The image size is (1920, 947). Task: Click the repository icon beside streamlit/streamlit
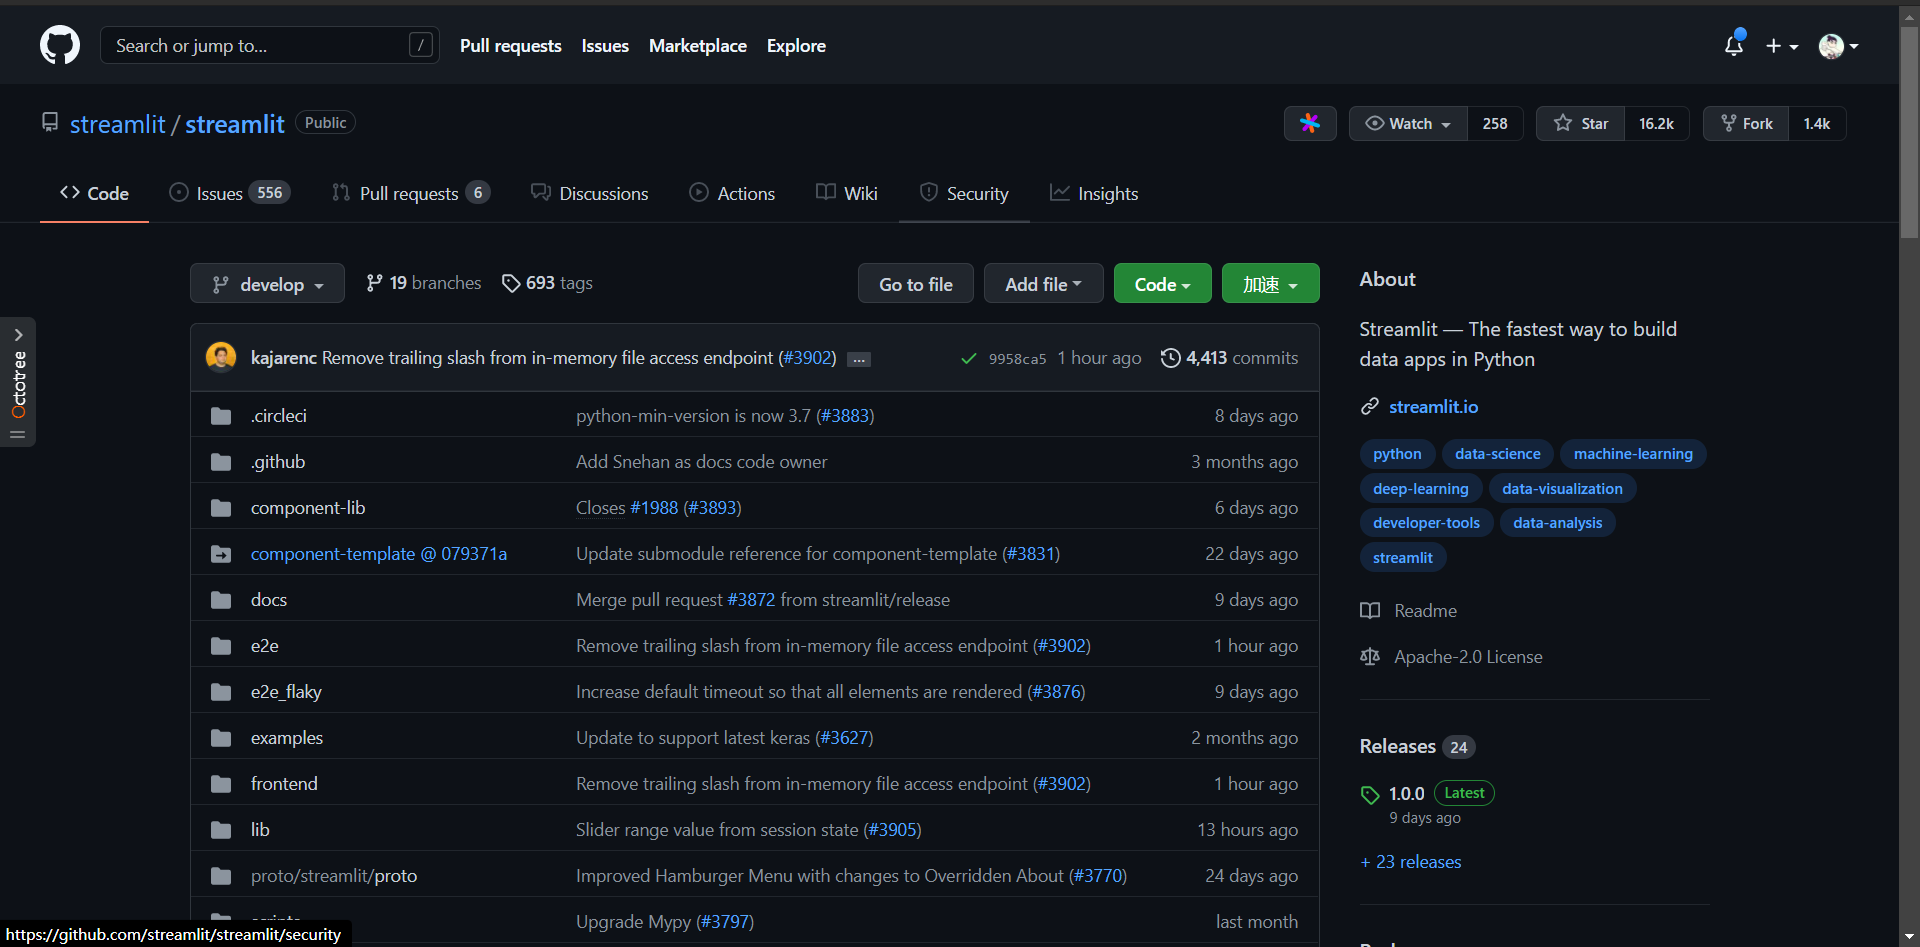[x=50, y=122]
